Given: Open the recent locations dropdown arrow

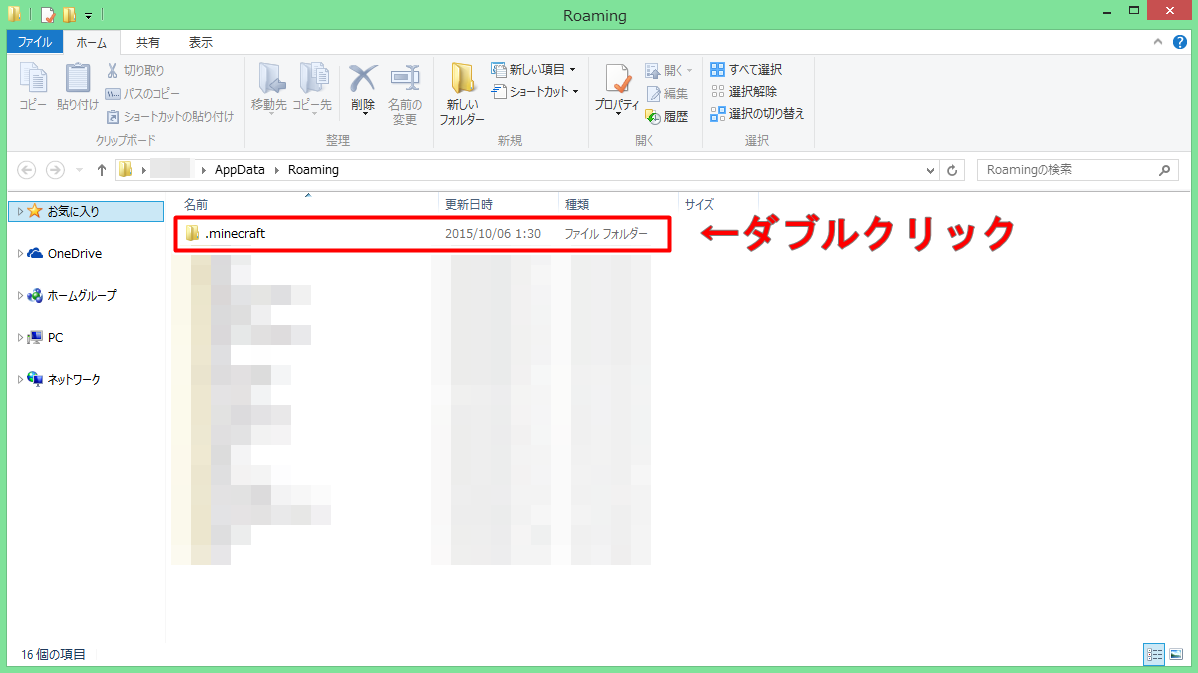Looking at the screenshot, I should coord(79,170).
